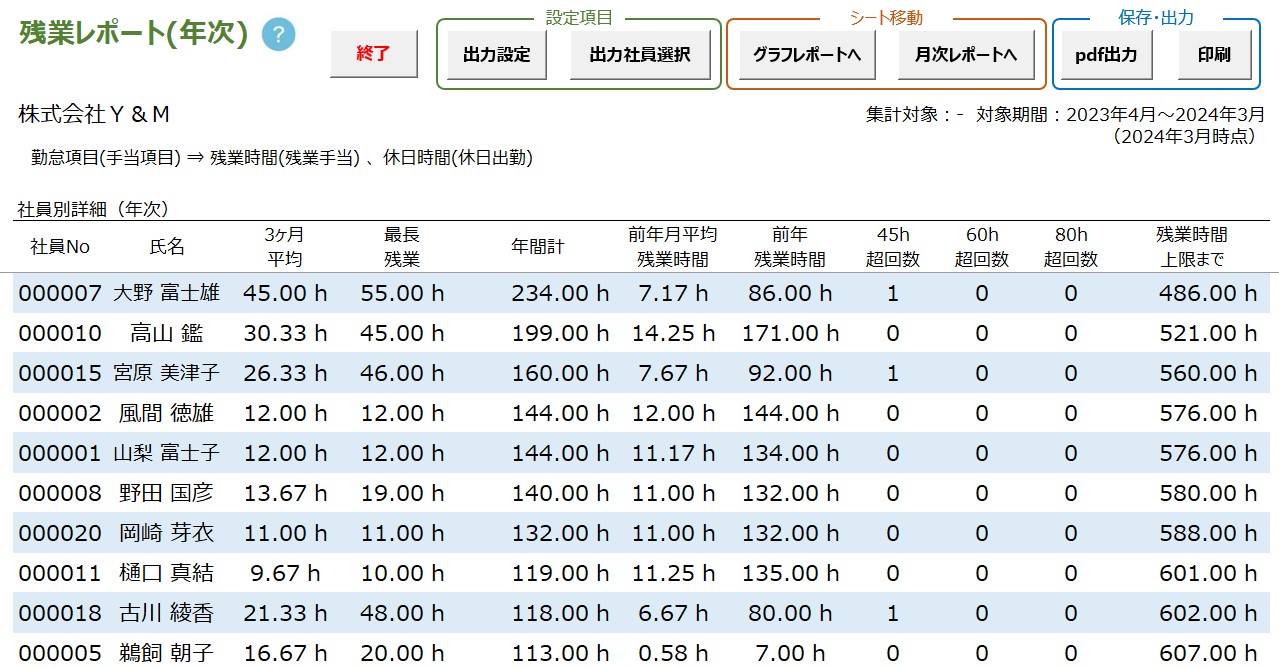Select employee number 000010 cell

pos(60,333)
